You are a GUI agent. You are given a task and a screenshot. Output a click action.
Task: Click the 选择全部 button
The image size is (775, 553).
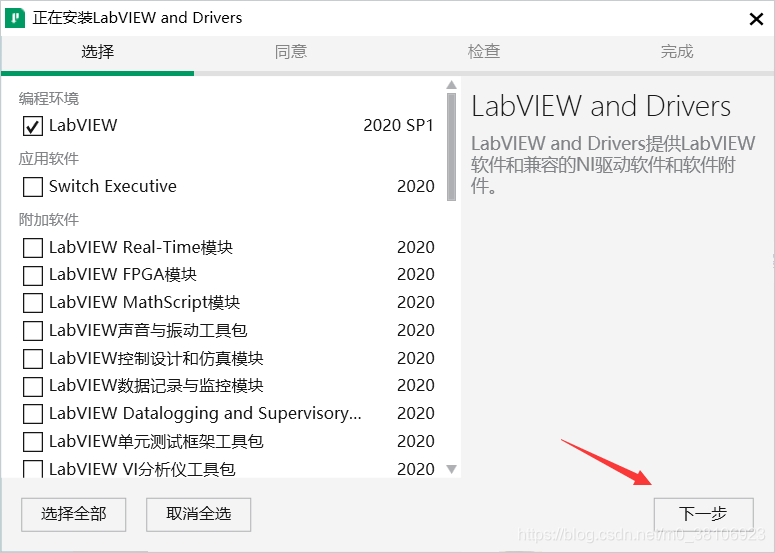click(74, 514)
